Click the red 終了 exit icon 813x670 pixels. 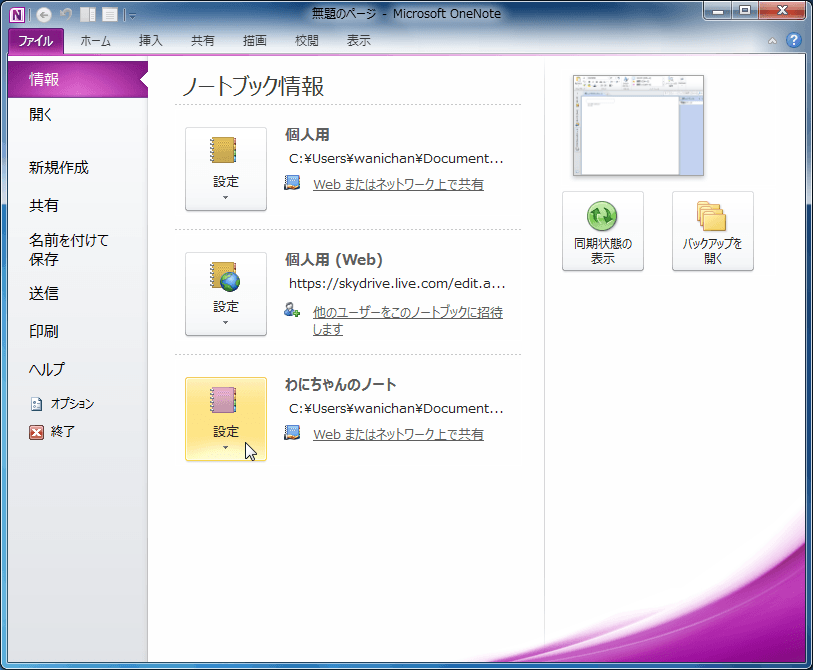pos(36,432)
